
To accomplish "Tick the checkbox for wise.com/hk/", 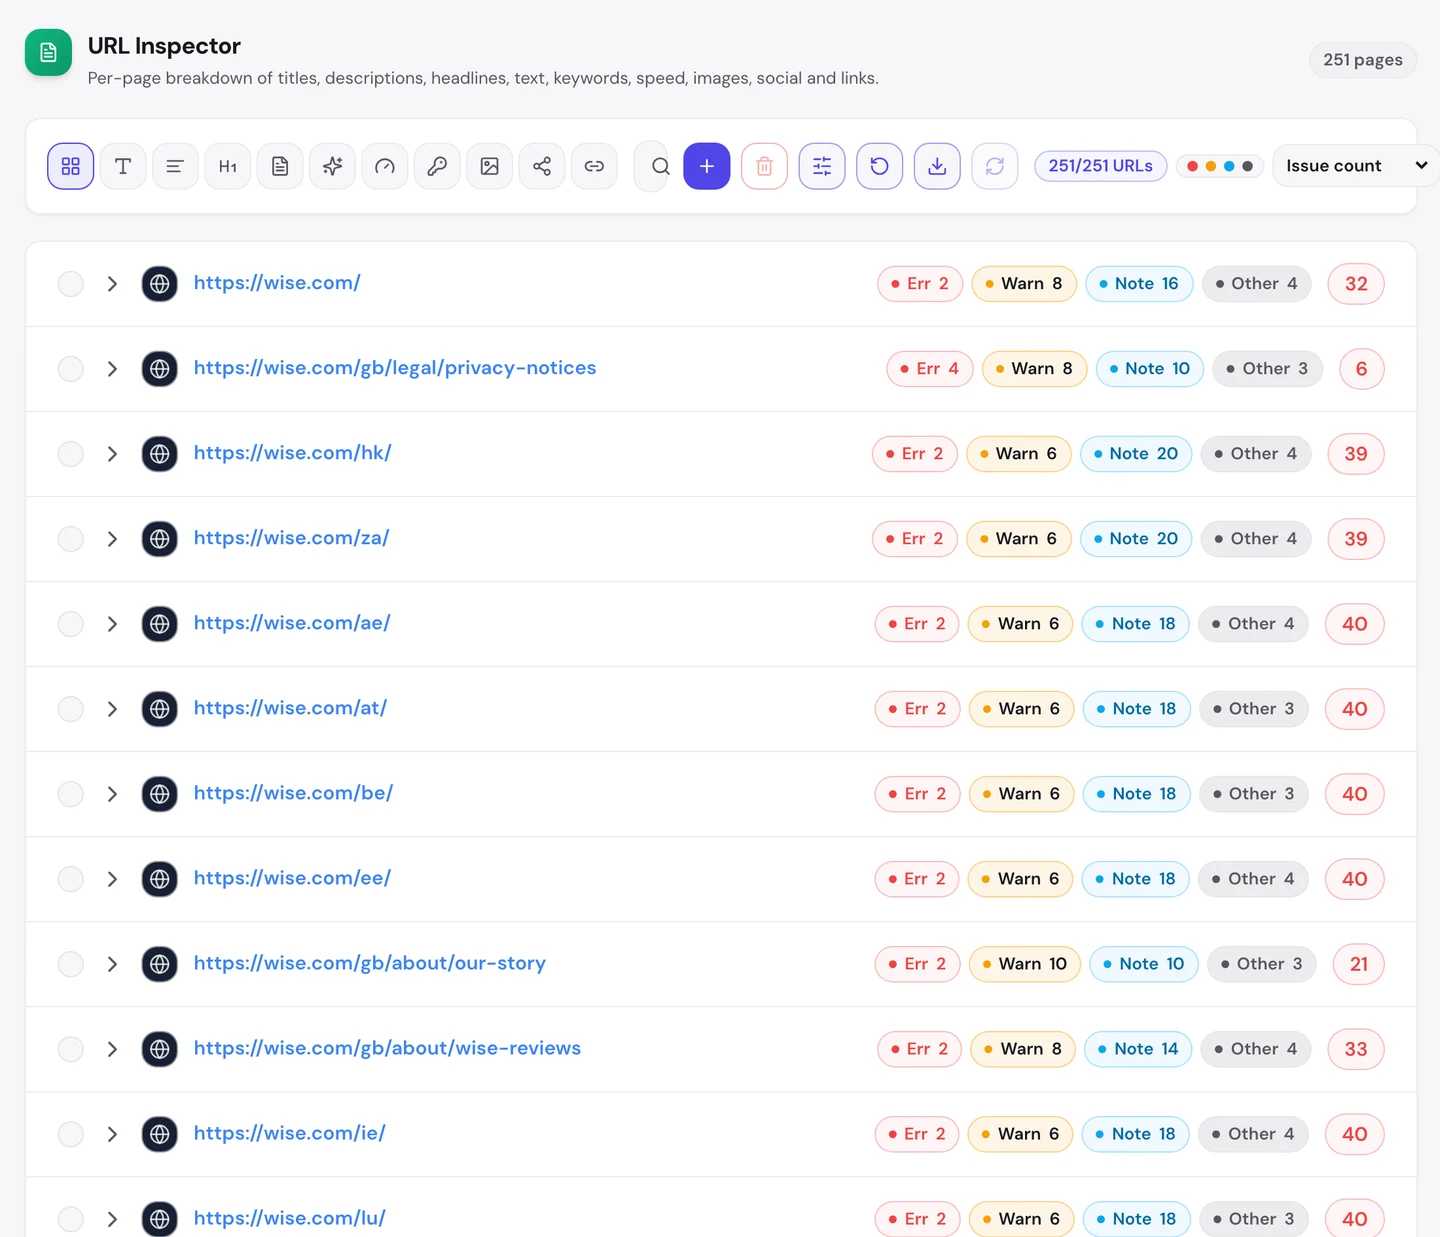I will coord(71,454).
